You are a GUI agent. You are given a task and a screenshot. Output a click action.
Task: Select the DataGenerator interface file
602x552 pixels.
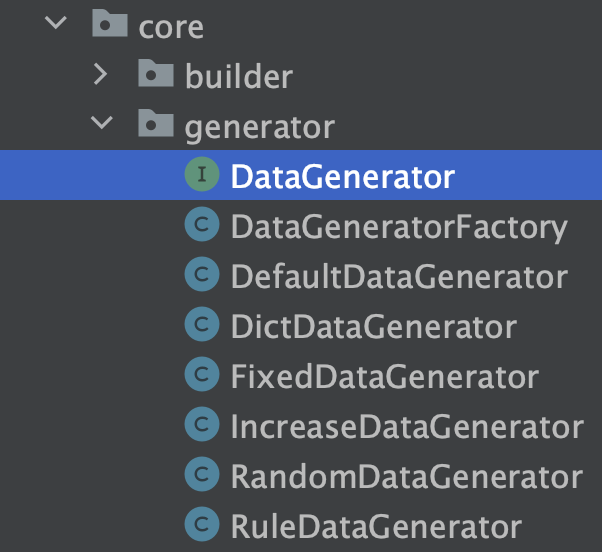pos(342,177)
